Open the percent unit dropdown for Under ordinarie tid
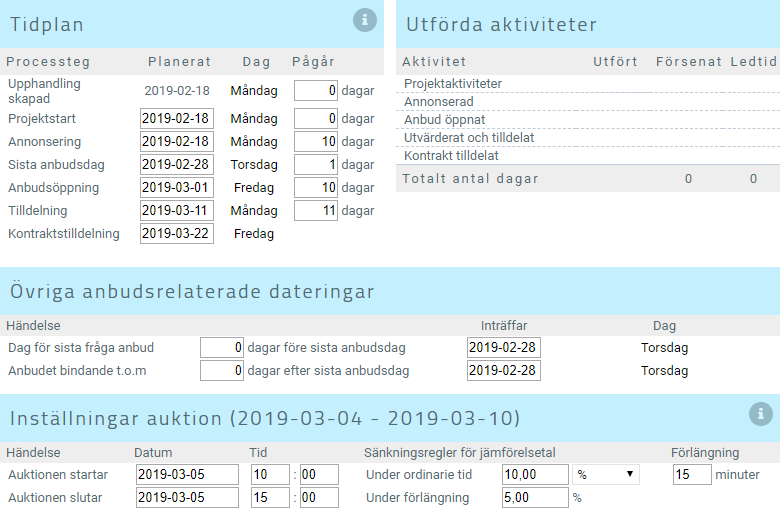The width and height of the screenshot is (780, 508). (605, 475)
